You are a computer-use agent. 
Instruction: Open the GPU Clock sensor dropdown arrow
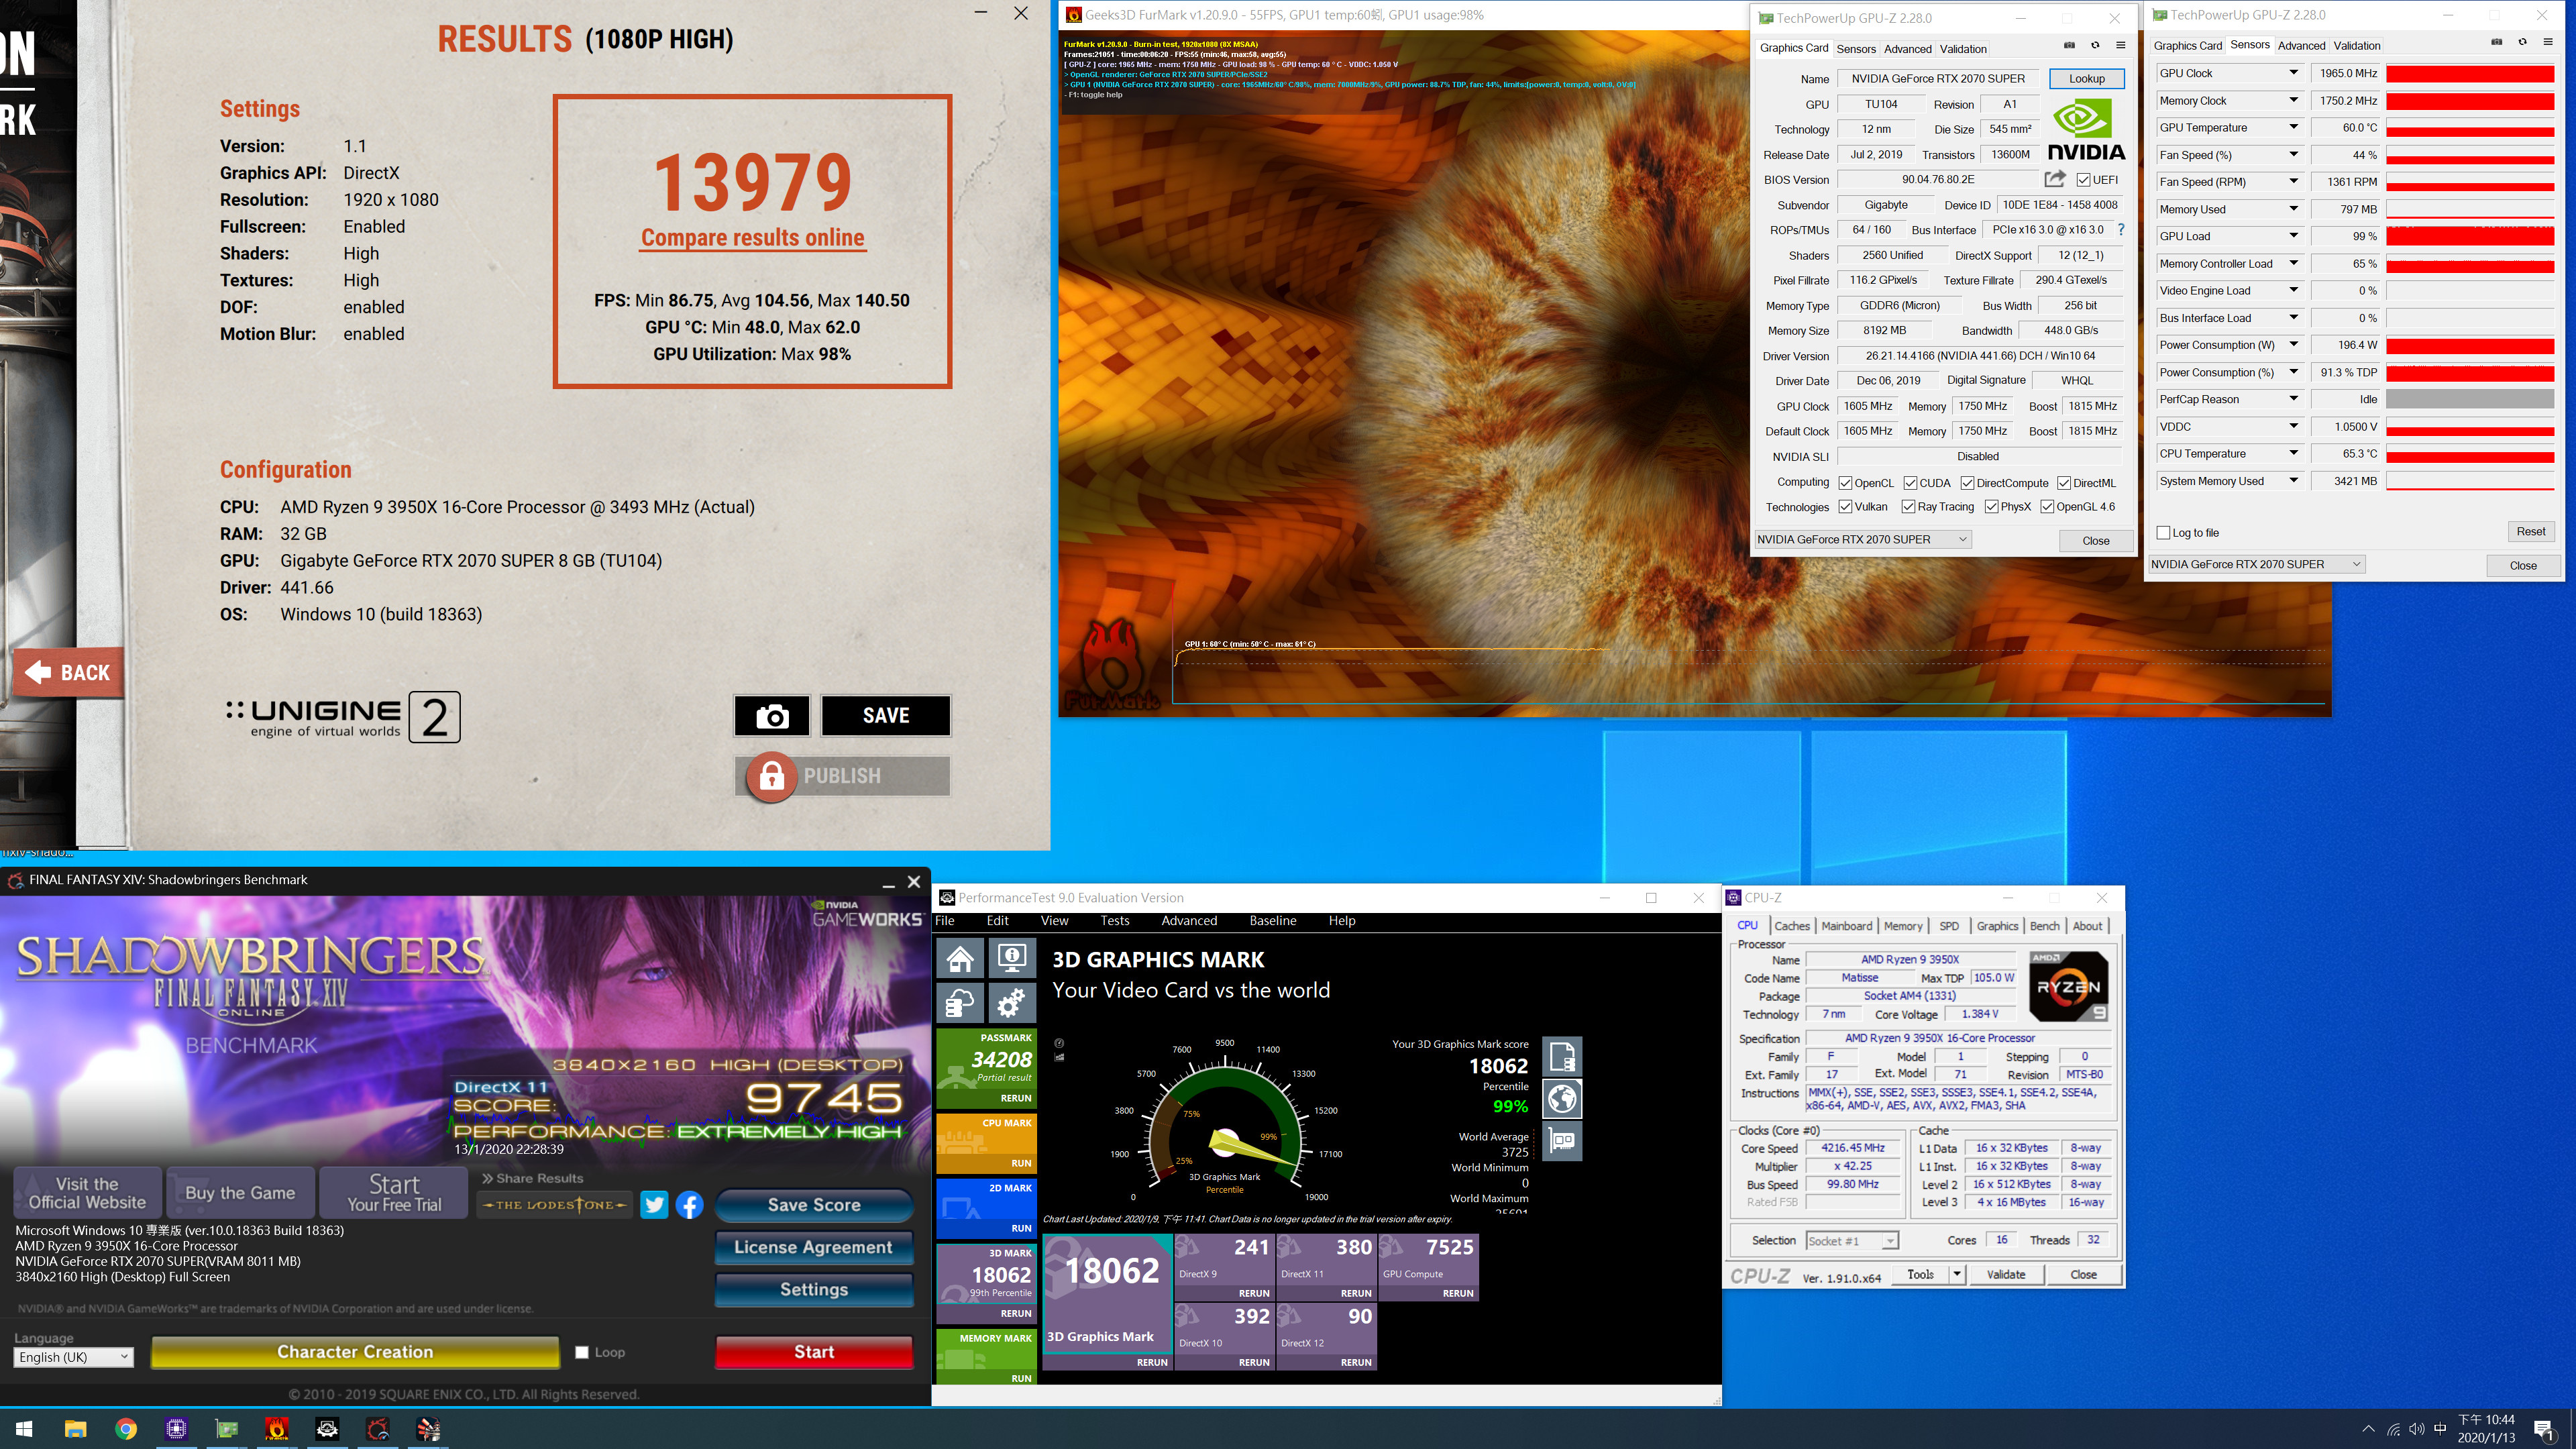coord(2294,73)
